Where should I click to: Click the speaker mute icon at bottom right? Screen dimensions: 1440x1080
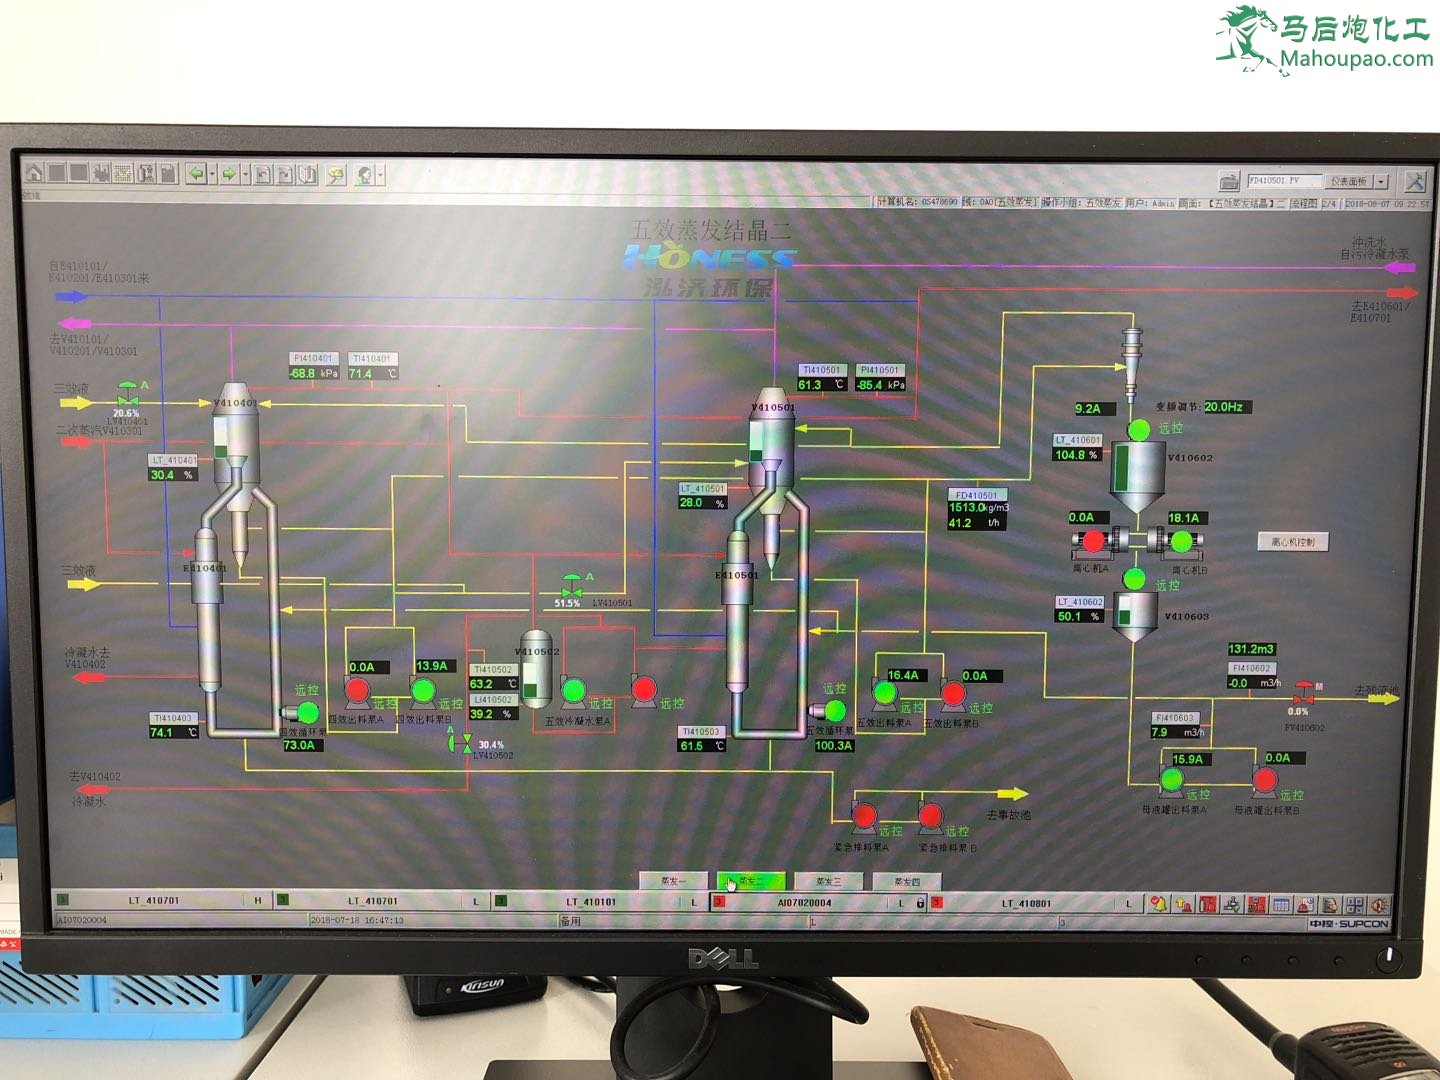tap(1379, 905)
